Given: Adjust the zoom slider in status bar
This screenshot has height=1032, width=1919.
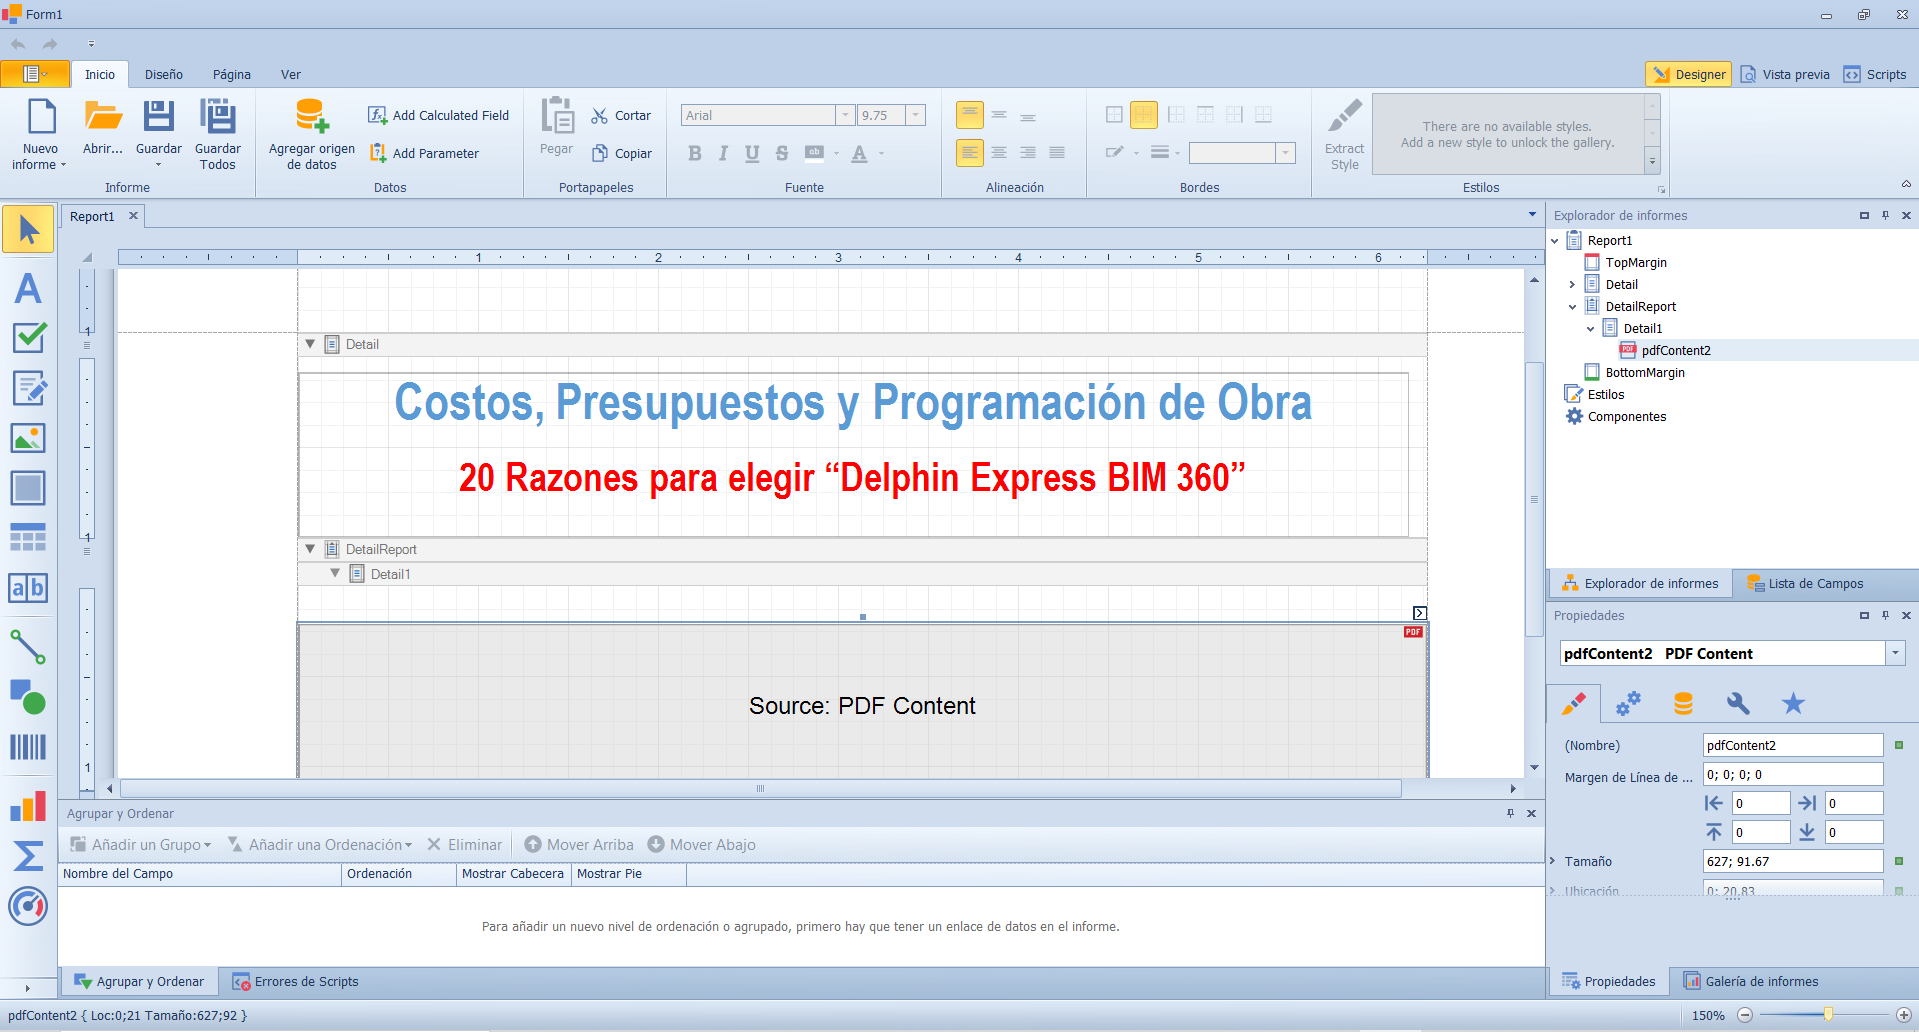Looking at the screenshot, I should click(x=1827, y=1015).
